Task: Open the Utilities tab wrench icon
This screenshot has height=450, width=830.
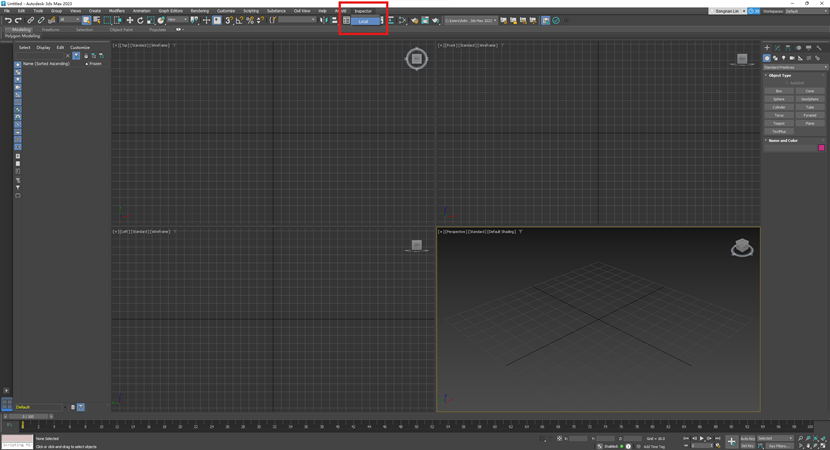Action: [x=818, y=48]
